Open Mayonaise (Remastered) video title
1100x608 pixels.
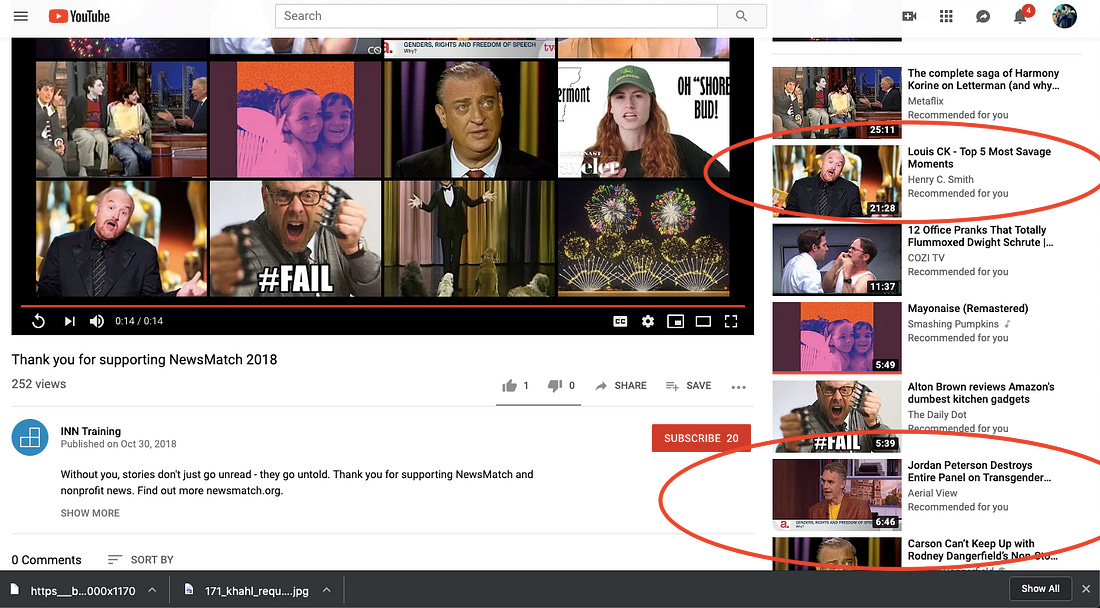pyautogui.click(x=968, y=309)
